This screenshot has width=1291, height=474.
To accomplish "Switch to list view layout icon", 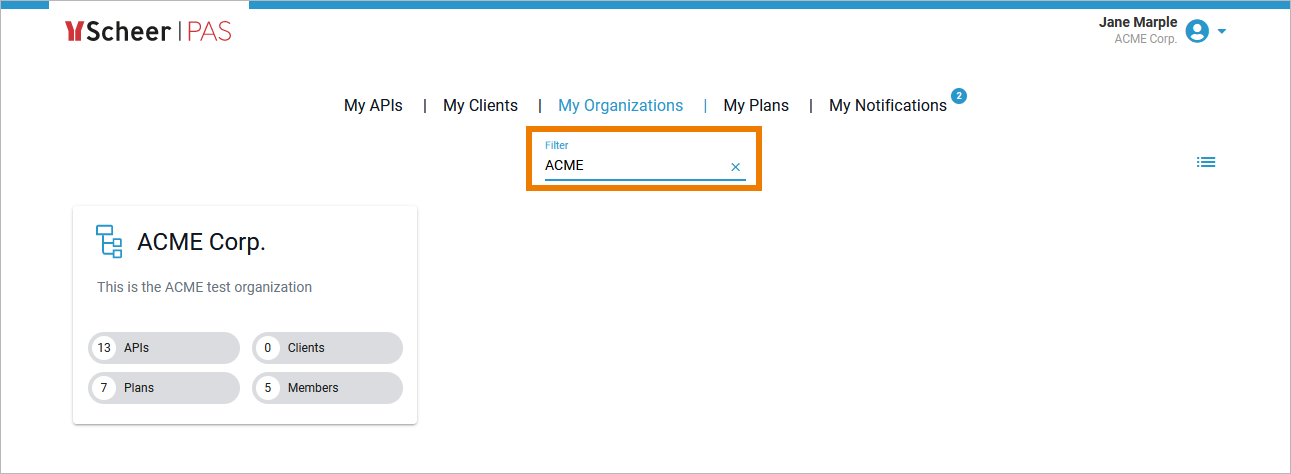I will [x=1206, y=162].
